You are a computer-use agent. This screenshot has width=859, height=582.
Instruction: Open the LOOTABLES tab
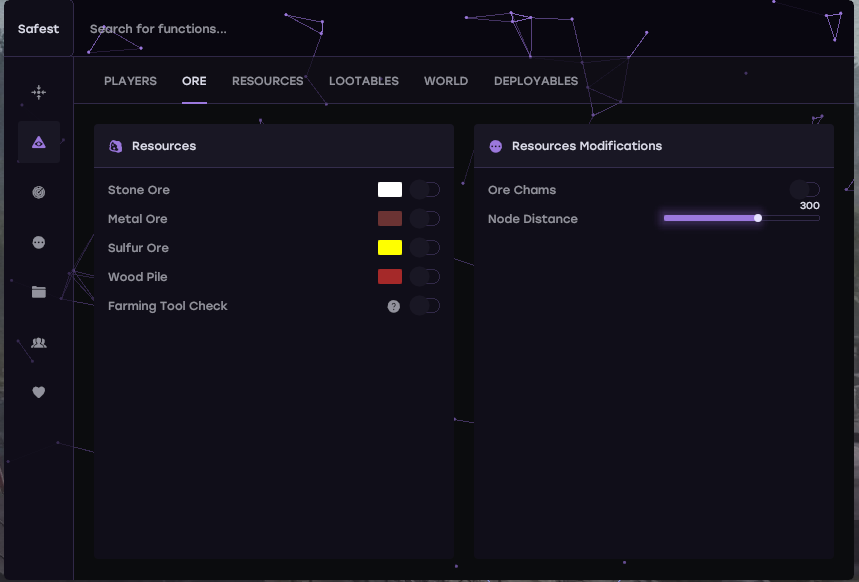(364, 81)
